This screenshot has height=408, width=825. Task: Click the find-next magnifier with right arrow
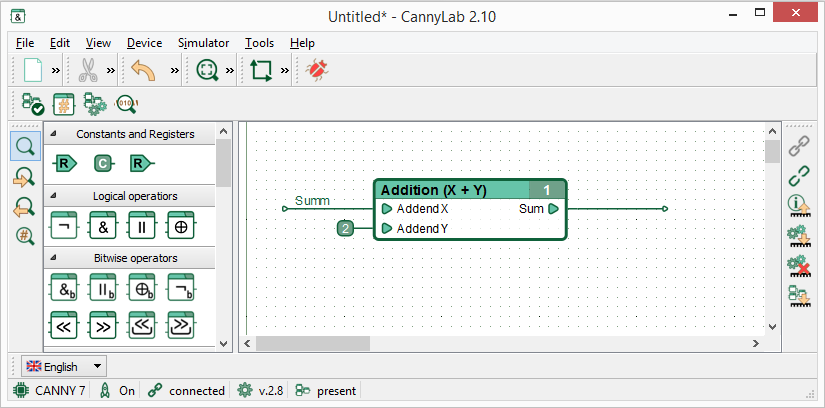click(24, 177)
